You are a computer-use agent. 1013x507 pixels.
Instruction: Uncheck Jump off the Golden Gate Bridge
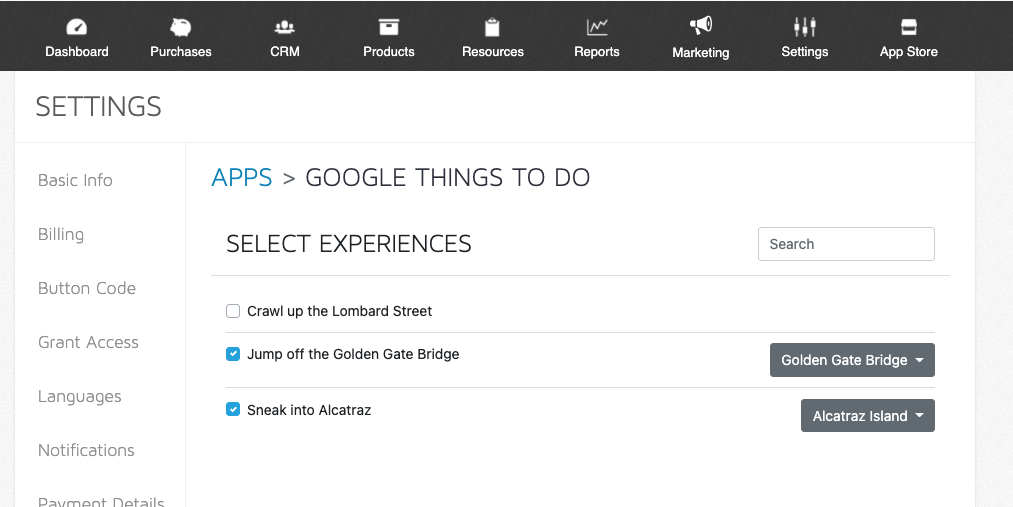coord(233,354)
